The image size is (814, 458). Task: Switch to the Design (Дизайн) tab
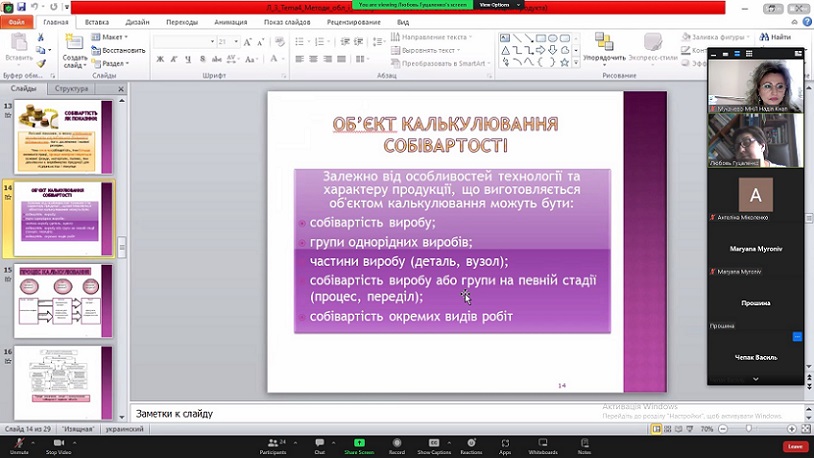click(138, 22)
